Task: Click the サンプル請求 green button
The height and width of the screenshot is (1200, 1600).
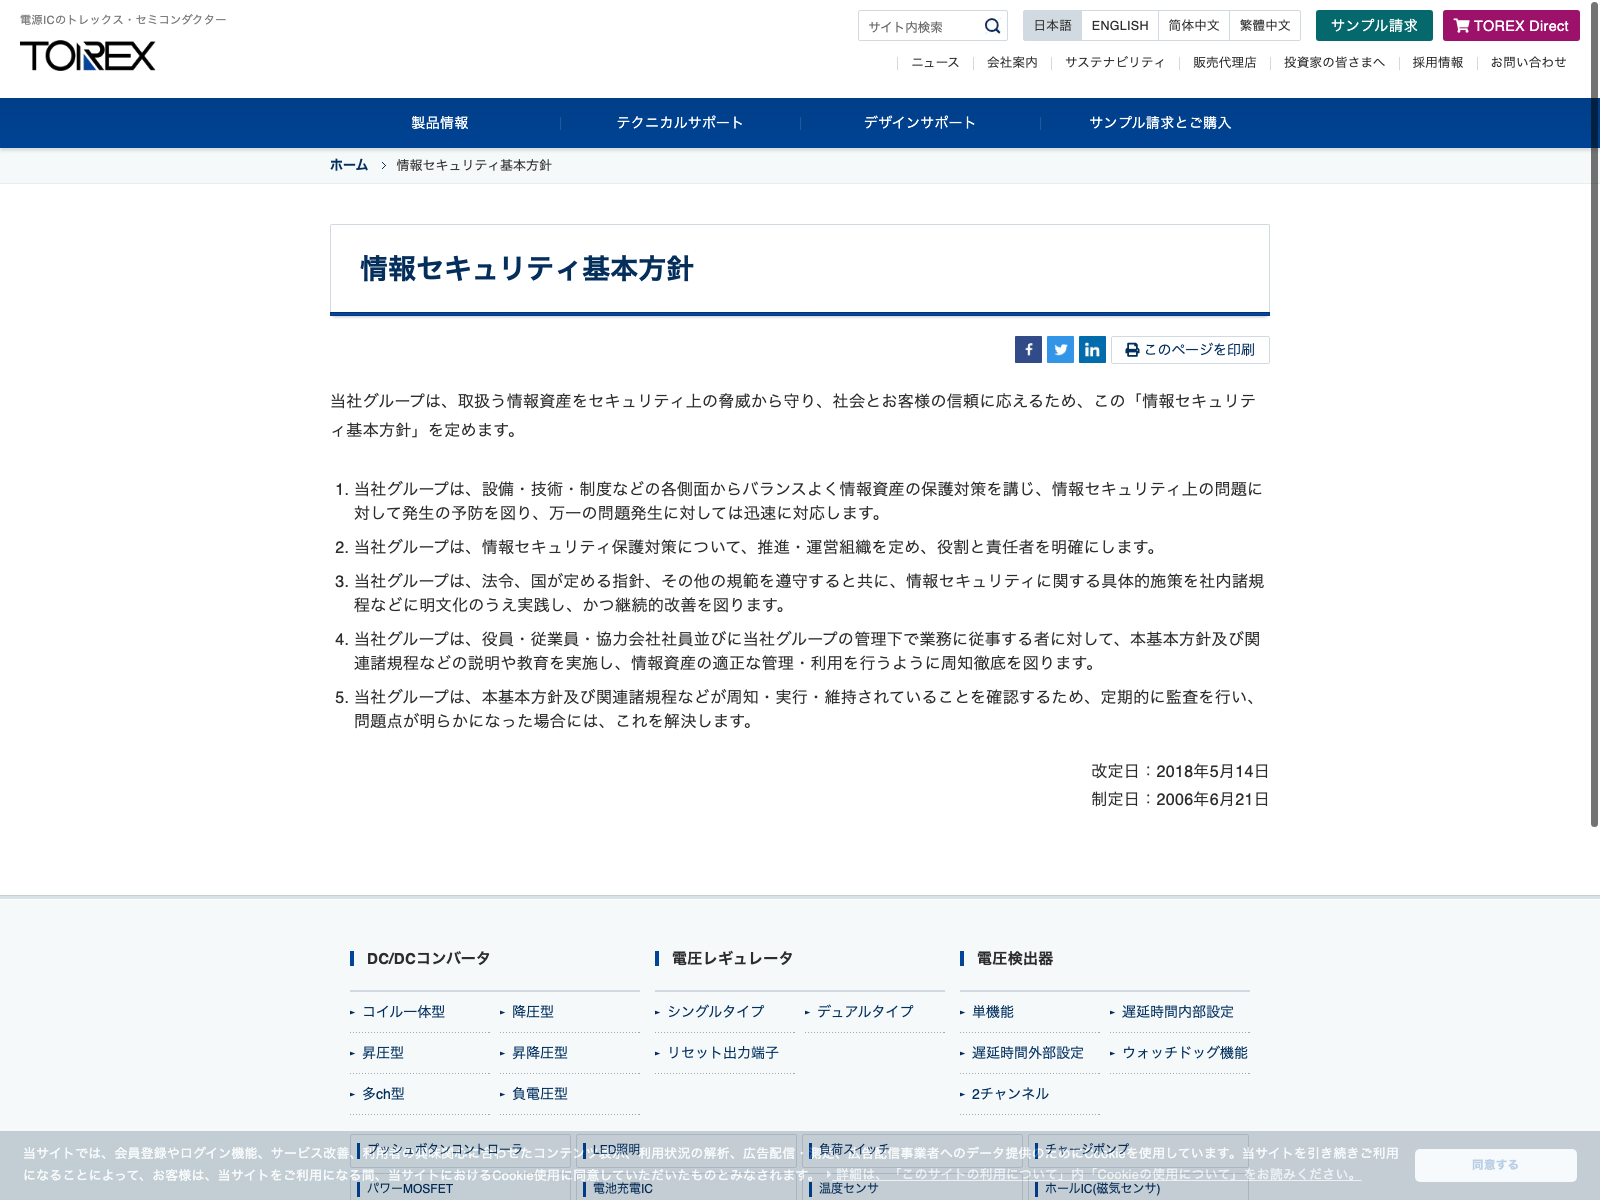Action: (x=1373, y=26)
